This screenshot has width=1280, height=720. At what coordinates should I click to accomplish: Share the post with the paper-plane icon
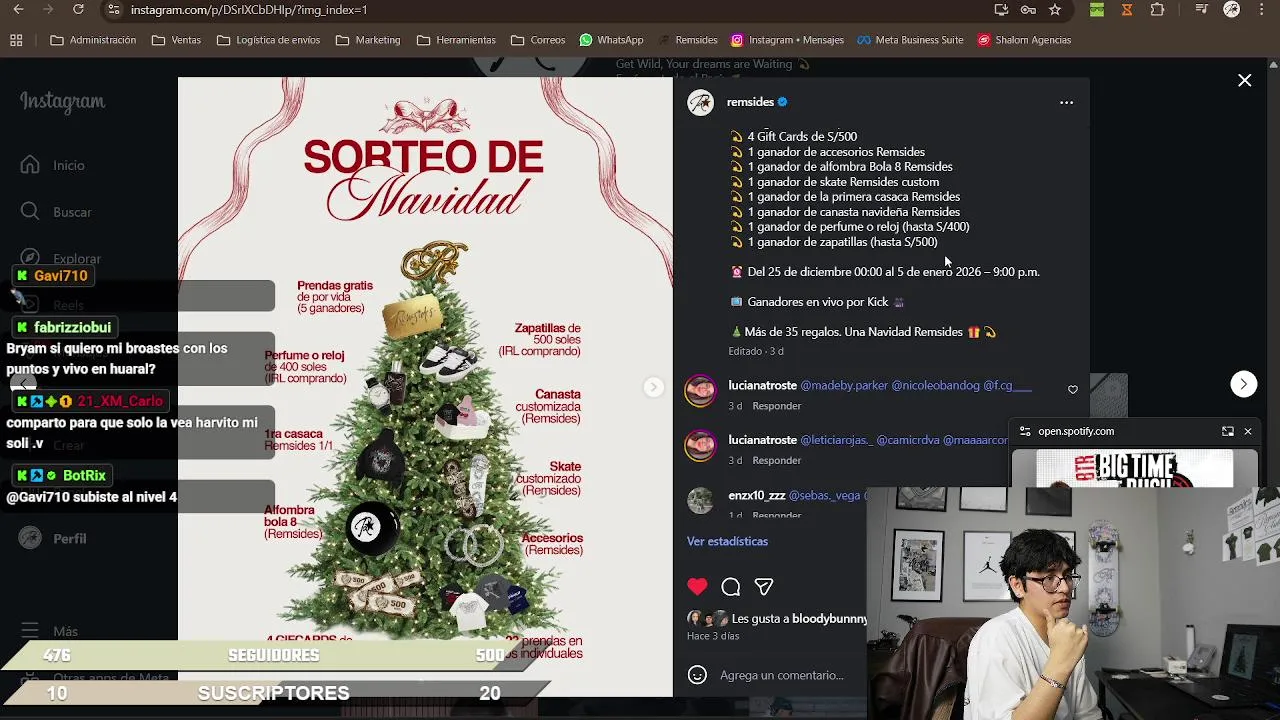click(x=764, y=587)
